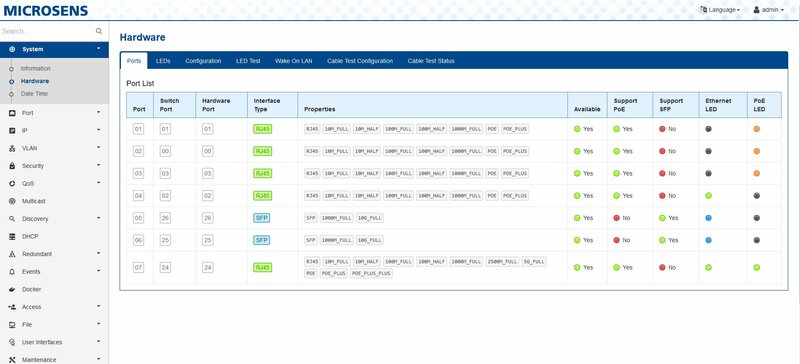Open the Language dropdown
The image size is (800, 364).
point(719,10)
